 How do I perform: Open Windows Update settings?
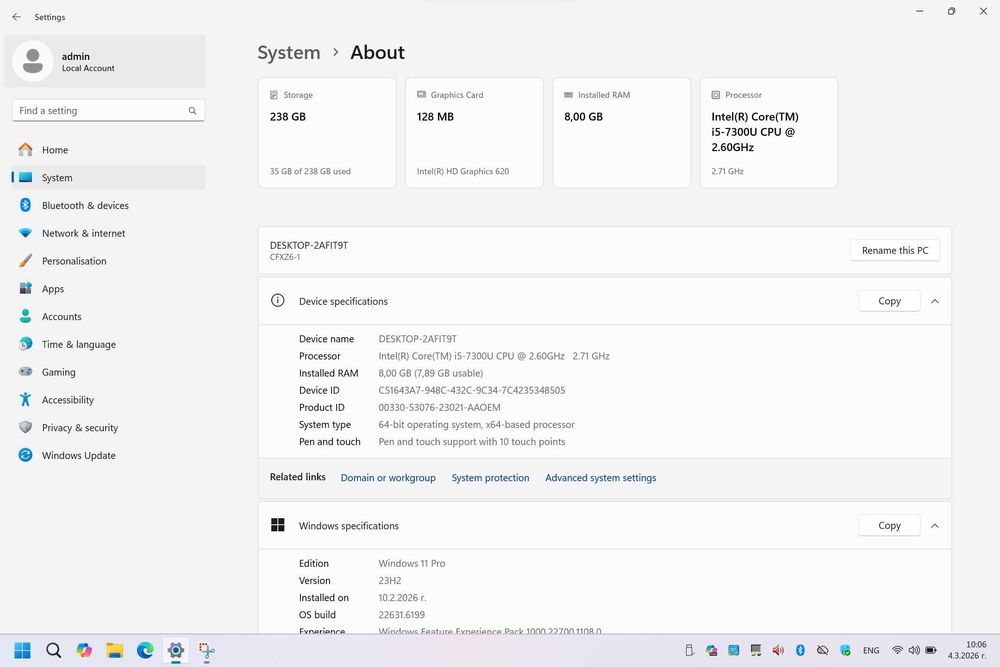(108, 455)
